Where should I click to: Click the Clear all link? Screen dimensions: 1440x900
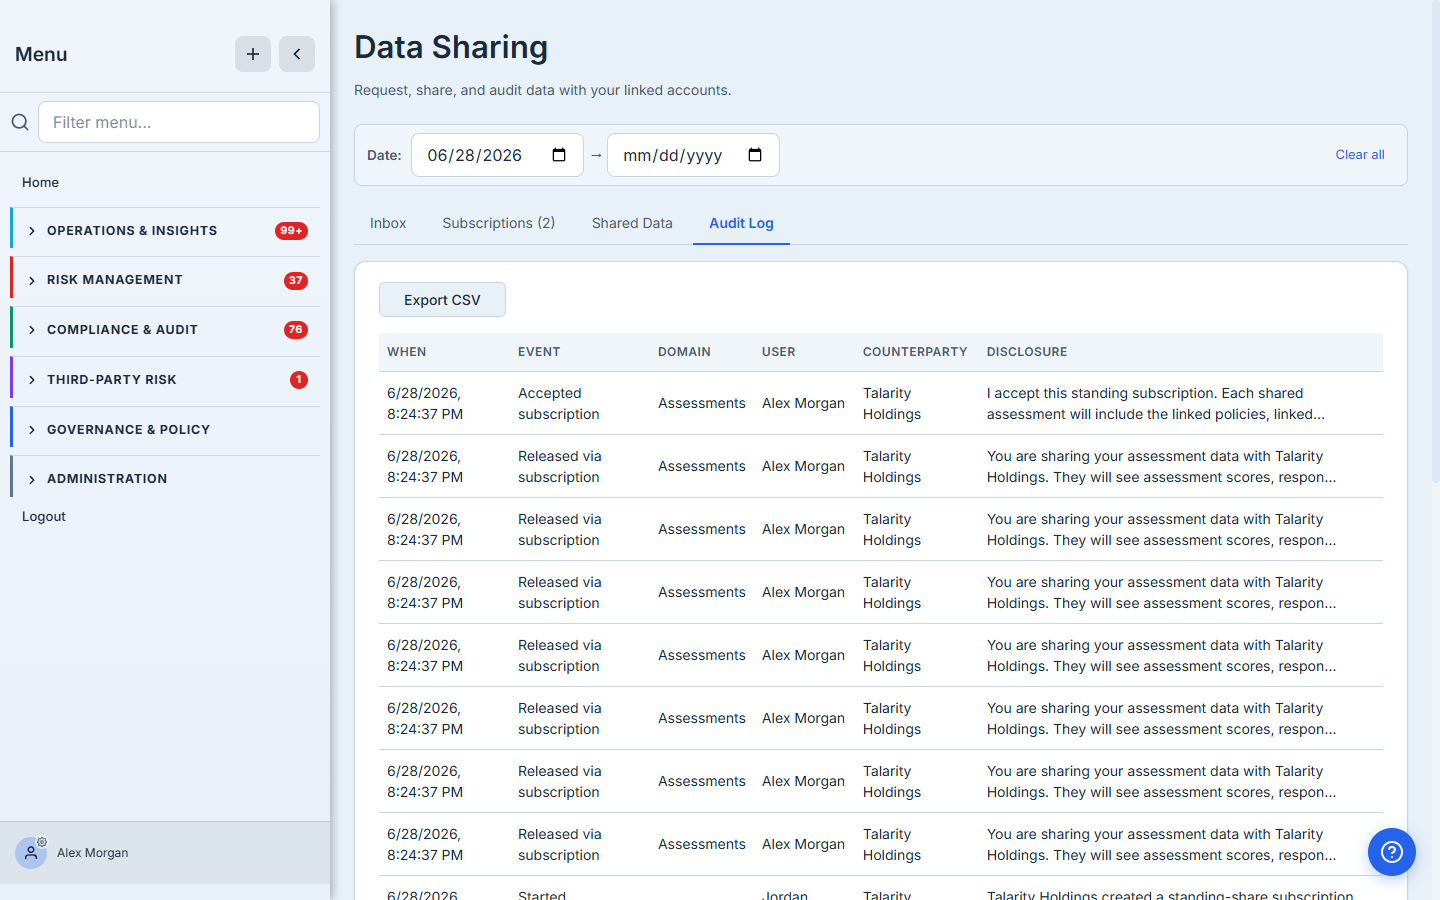[x=1360, y=155]
